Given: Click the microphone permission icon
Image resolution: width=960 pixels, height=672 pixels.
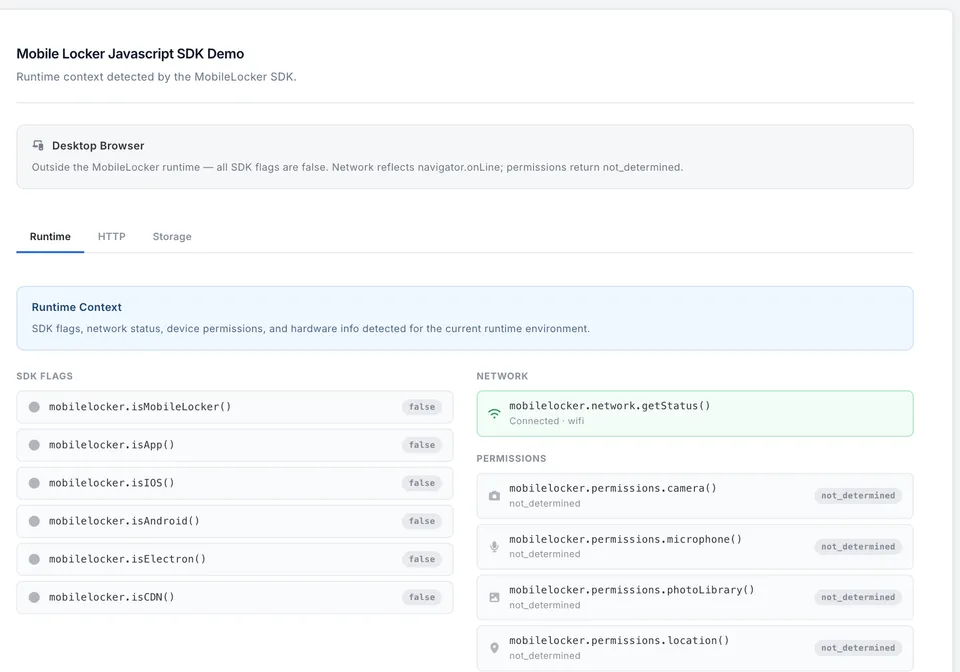Looking at the screenshot, I should 494,547.
